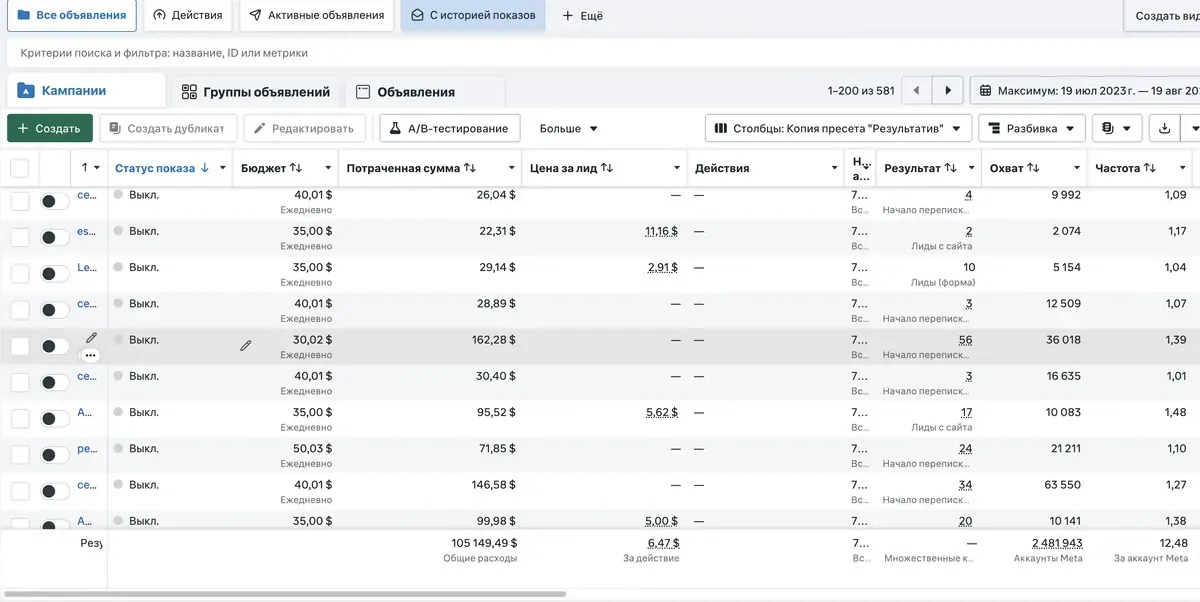Expand the Столбцы preset dropdown
This screenshot has height=602, width=1200.
tap(838, 128)
